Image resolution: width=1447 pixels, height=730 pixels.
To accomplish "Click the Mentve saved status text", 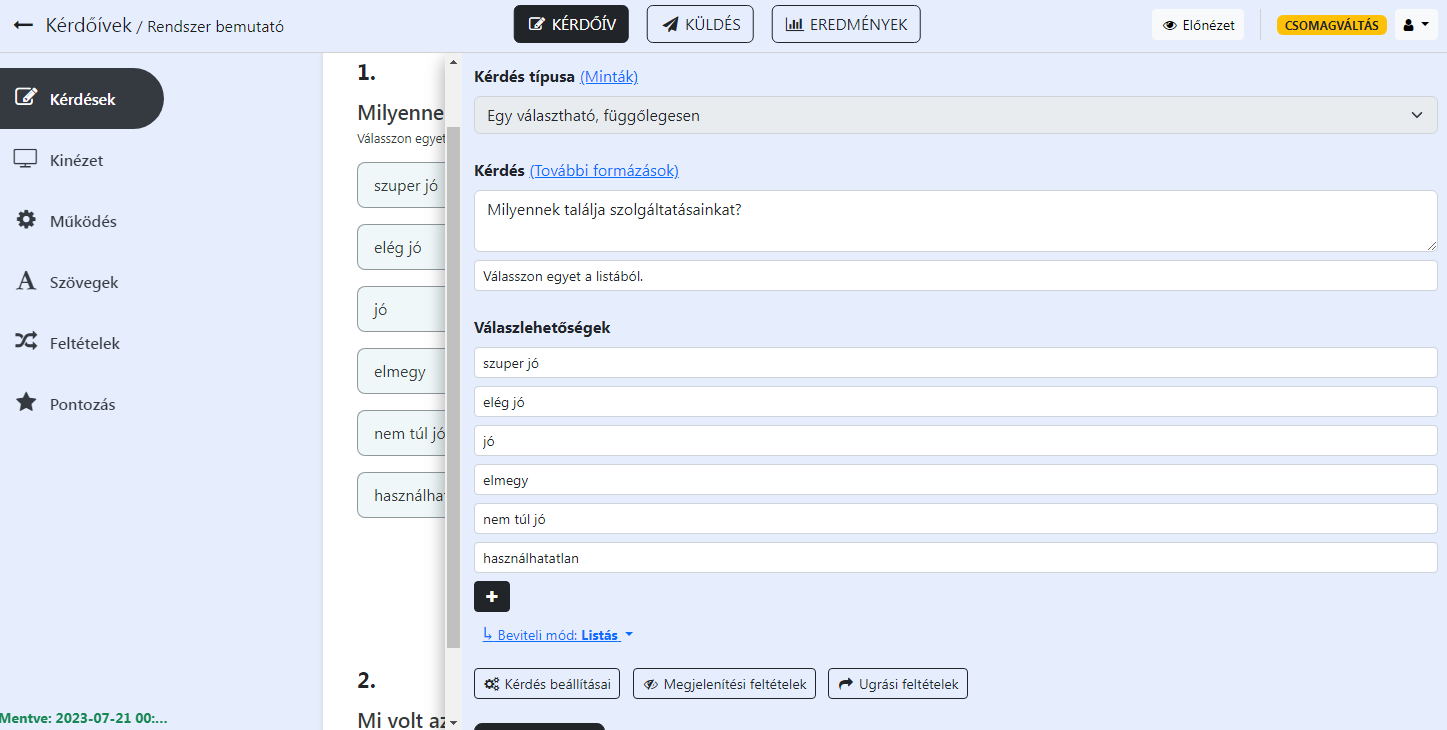I will coord(84,718).
